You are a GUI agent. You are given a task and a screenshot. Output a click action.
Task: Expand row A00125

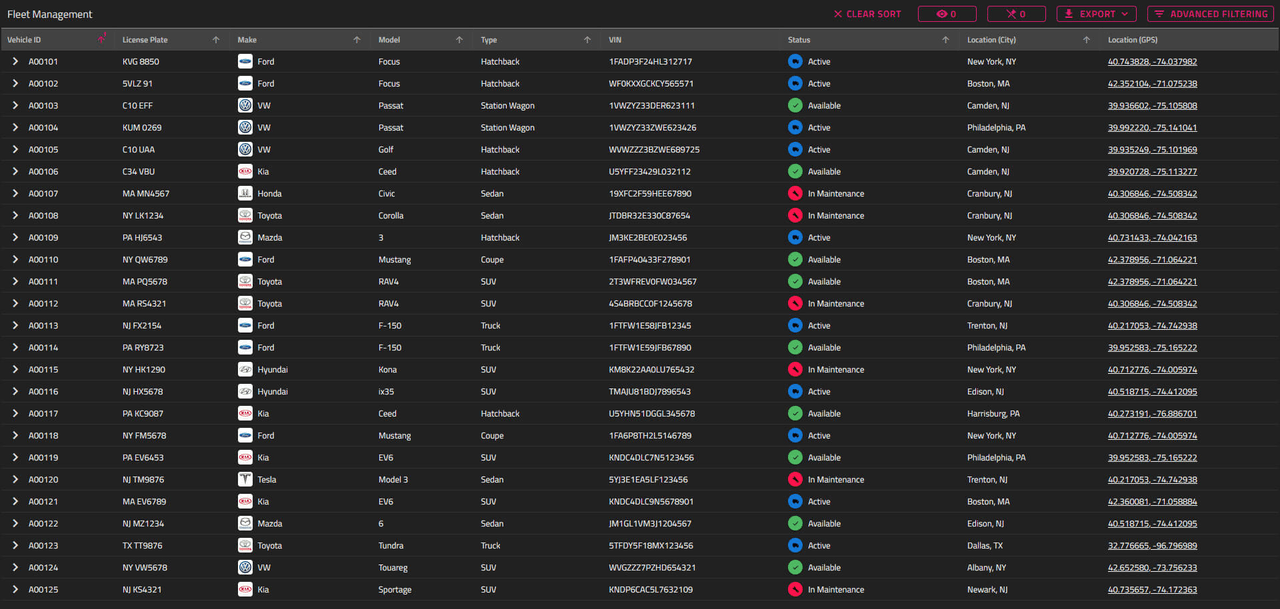[15, 589]
